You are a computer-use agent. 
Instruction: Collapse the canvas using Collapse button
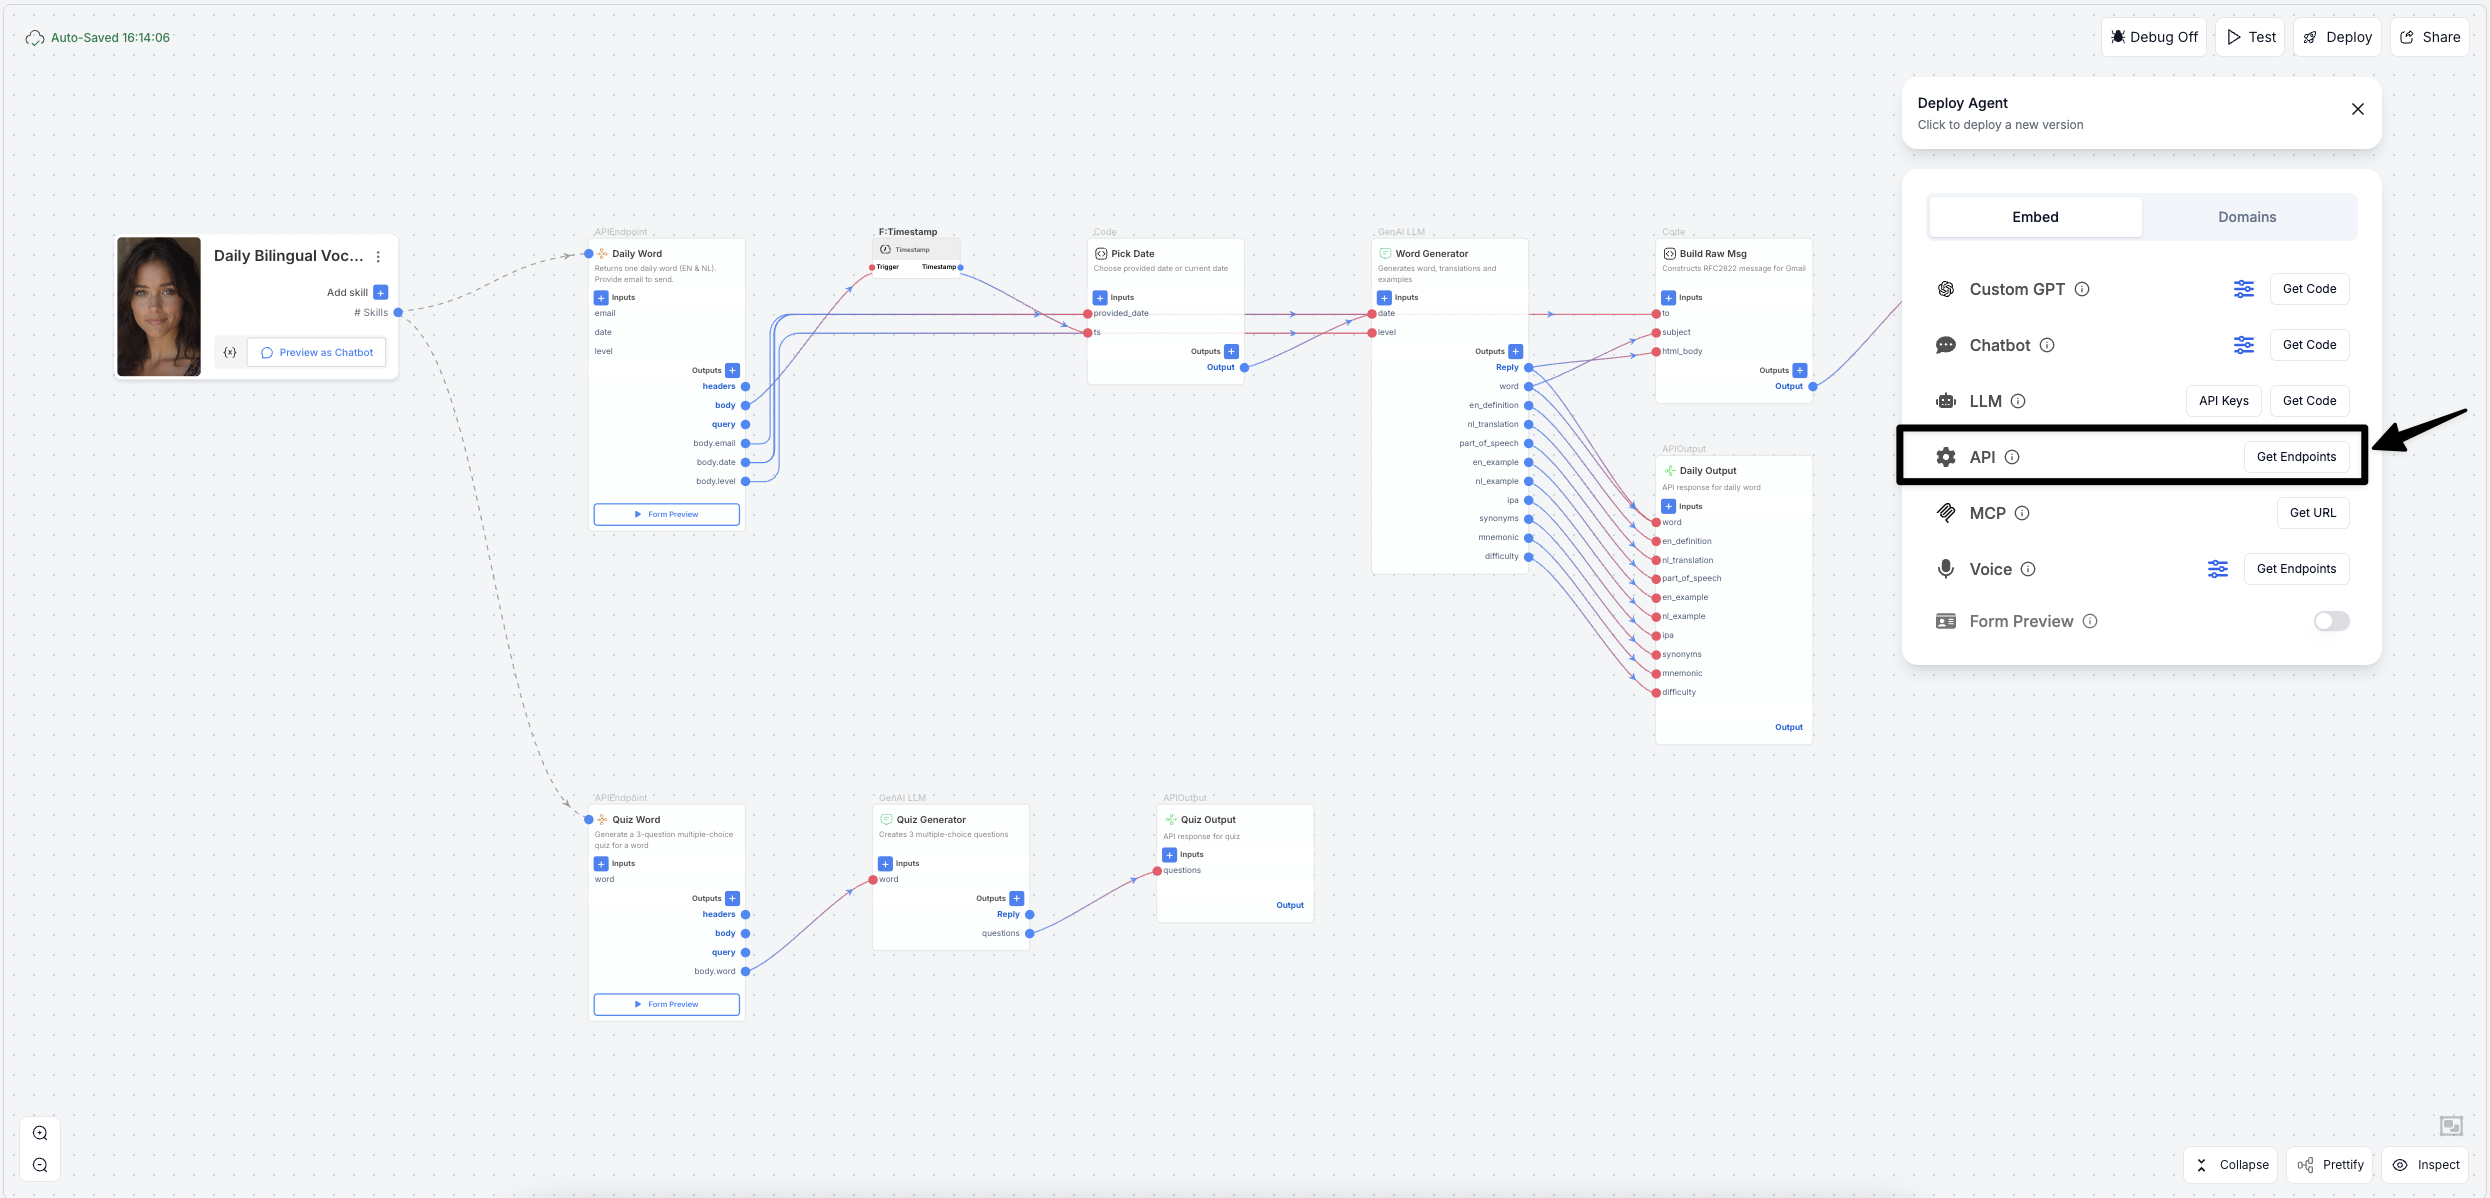point(2231,1164)
